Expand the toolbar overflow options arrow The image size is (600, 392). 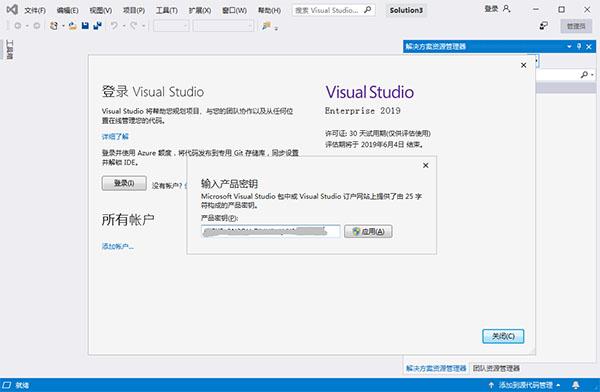click(276, 28)
